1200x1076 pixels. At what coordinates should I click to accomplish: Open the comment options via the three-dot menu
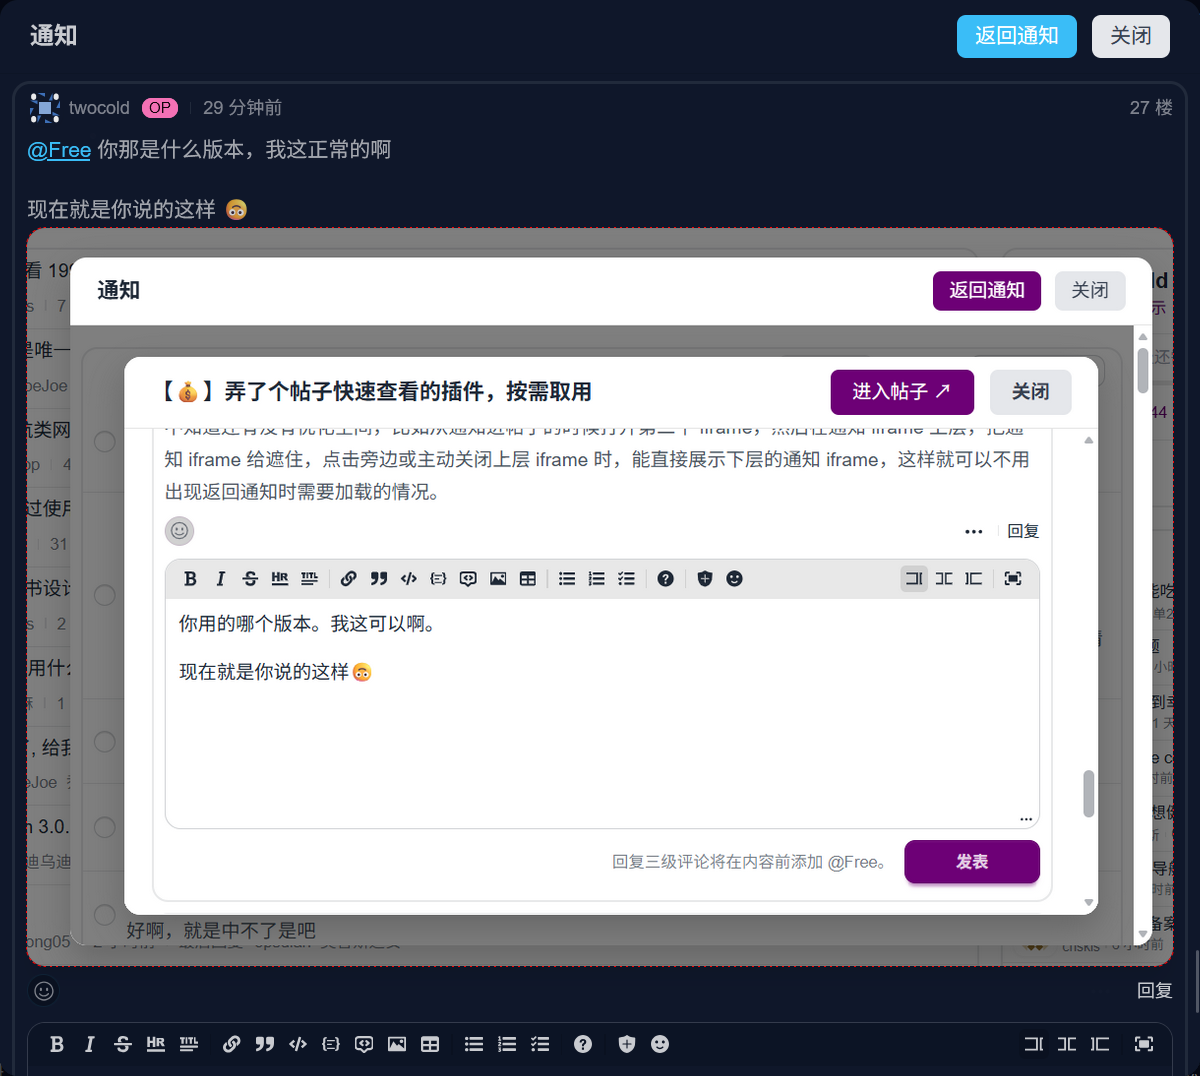(x=974, y=531)
